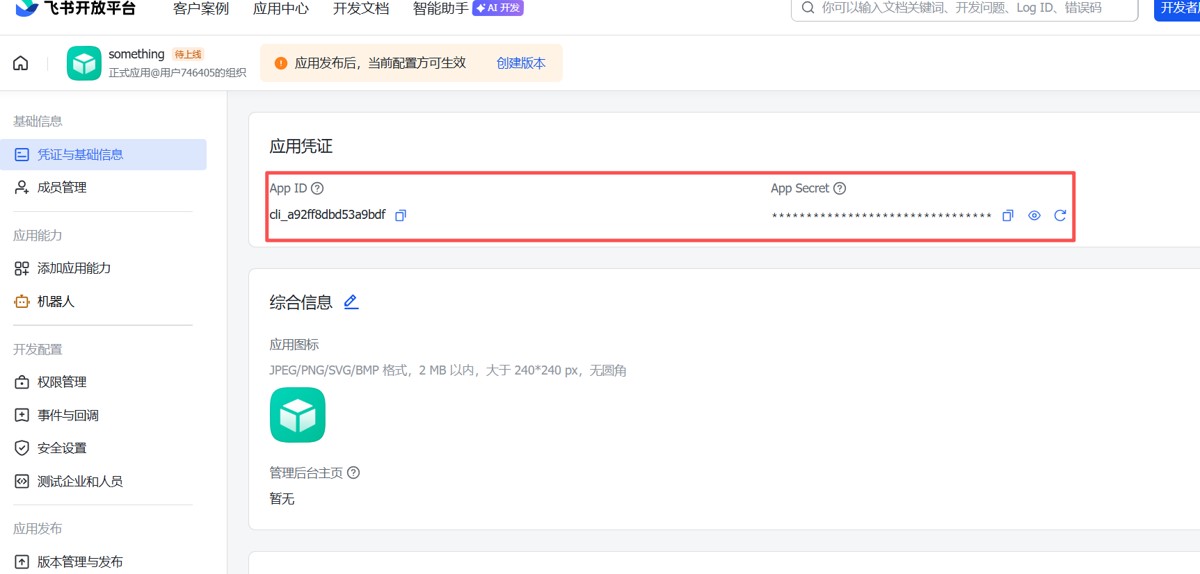Open help tooltip next to App ID
This screenshot has width=1200, height=574.
(318, 188)
